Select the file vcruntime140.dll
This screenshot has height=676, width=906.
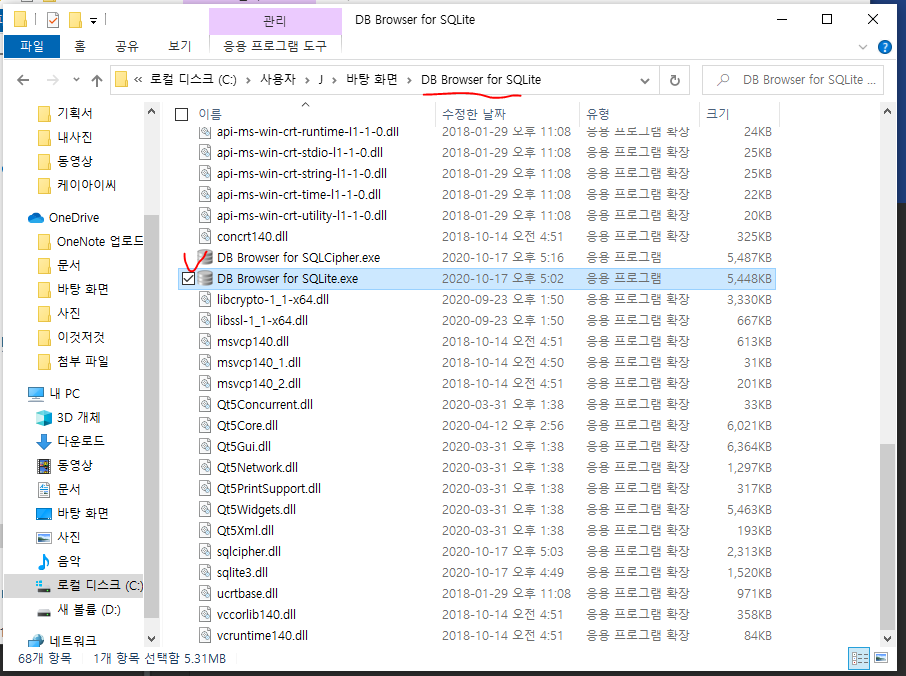point(262,636)
